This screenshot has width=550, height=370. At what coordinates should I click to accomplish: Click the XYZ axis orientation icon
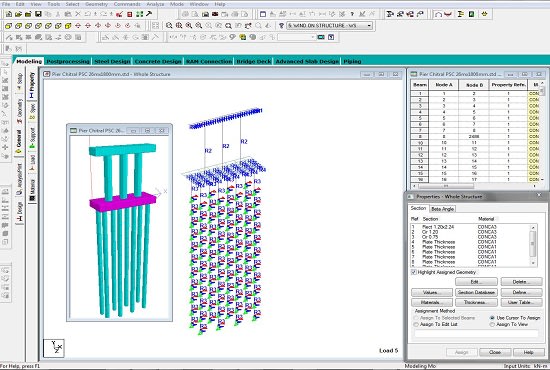coord(54,348)
